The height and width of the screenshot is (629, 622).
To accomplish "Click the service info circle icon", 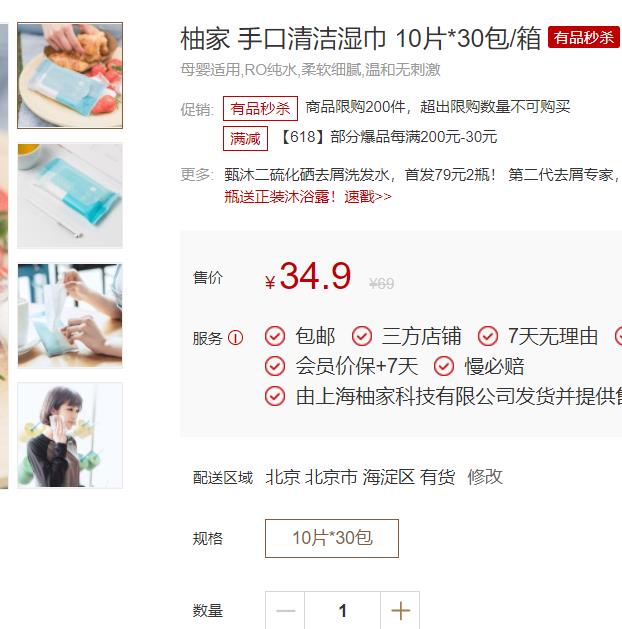I will (235, 338).
